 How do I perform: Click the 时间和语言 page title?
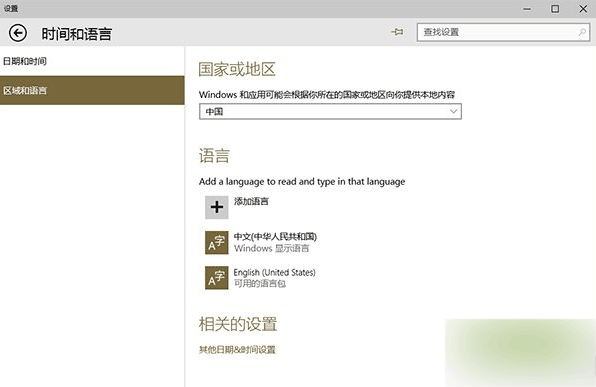coord(76,34)
